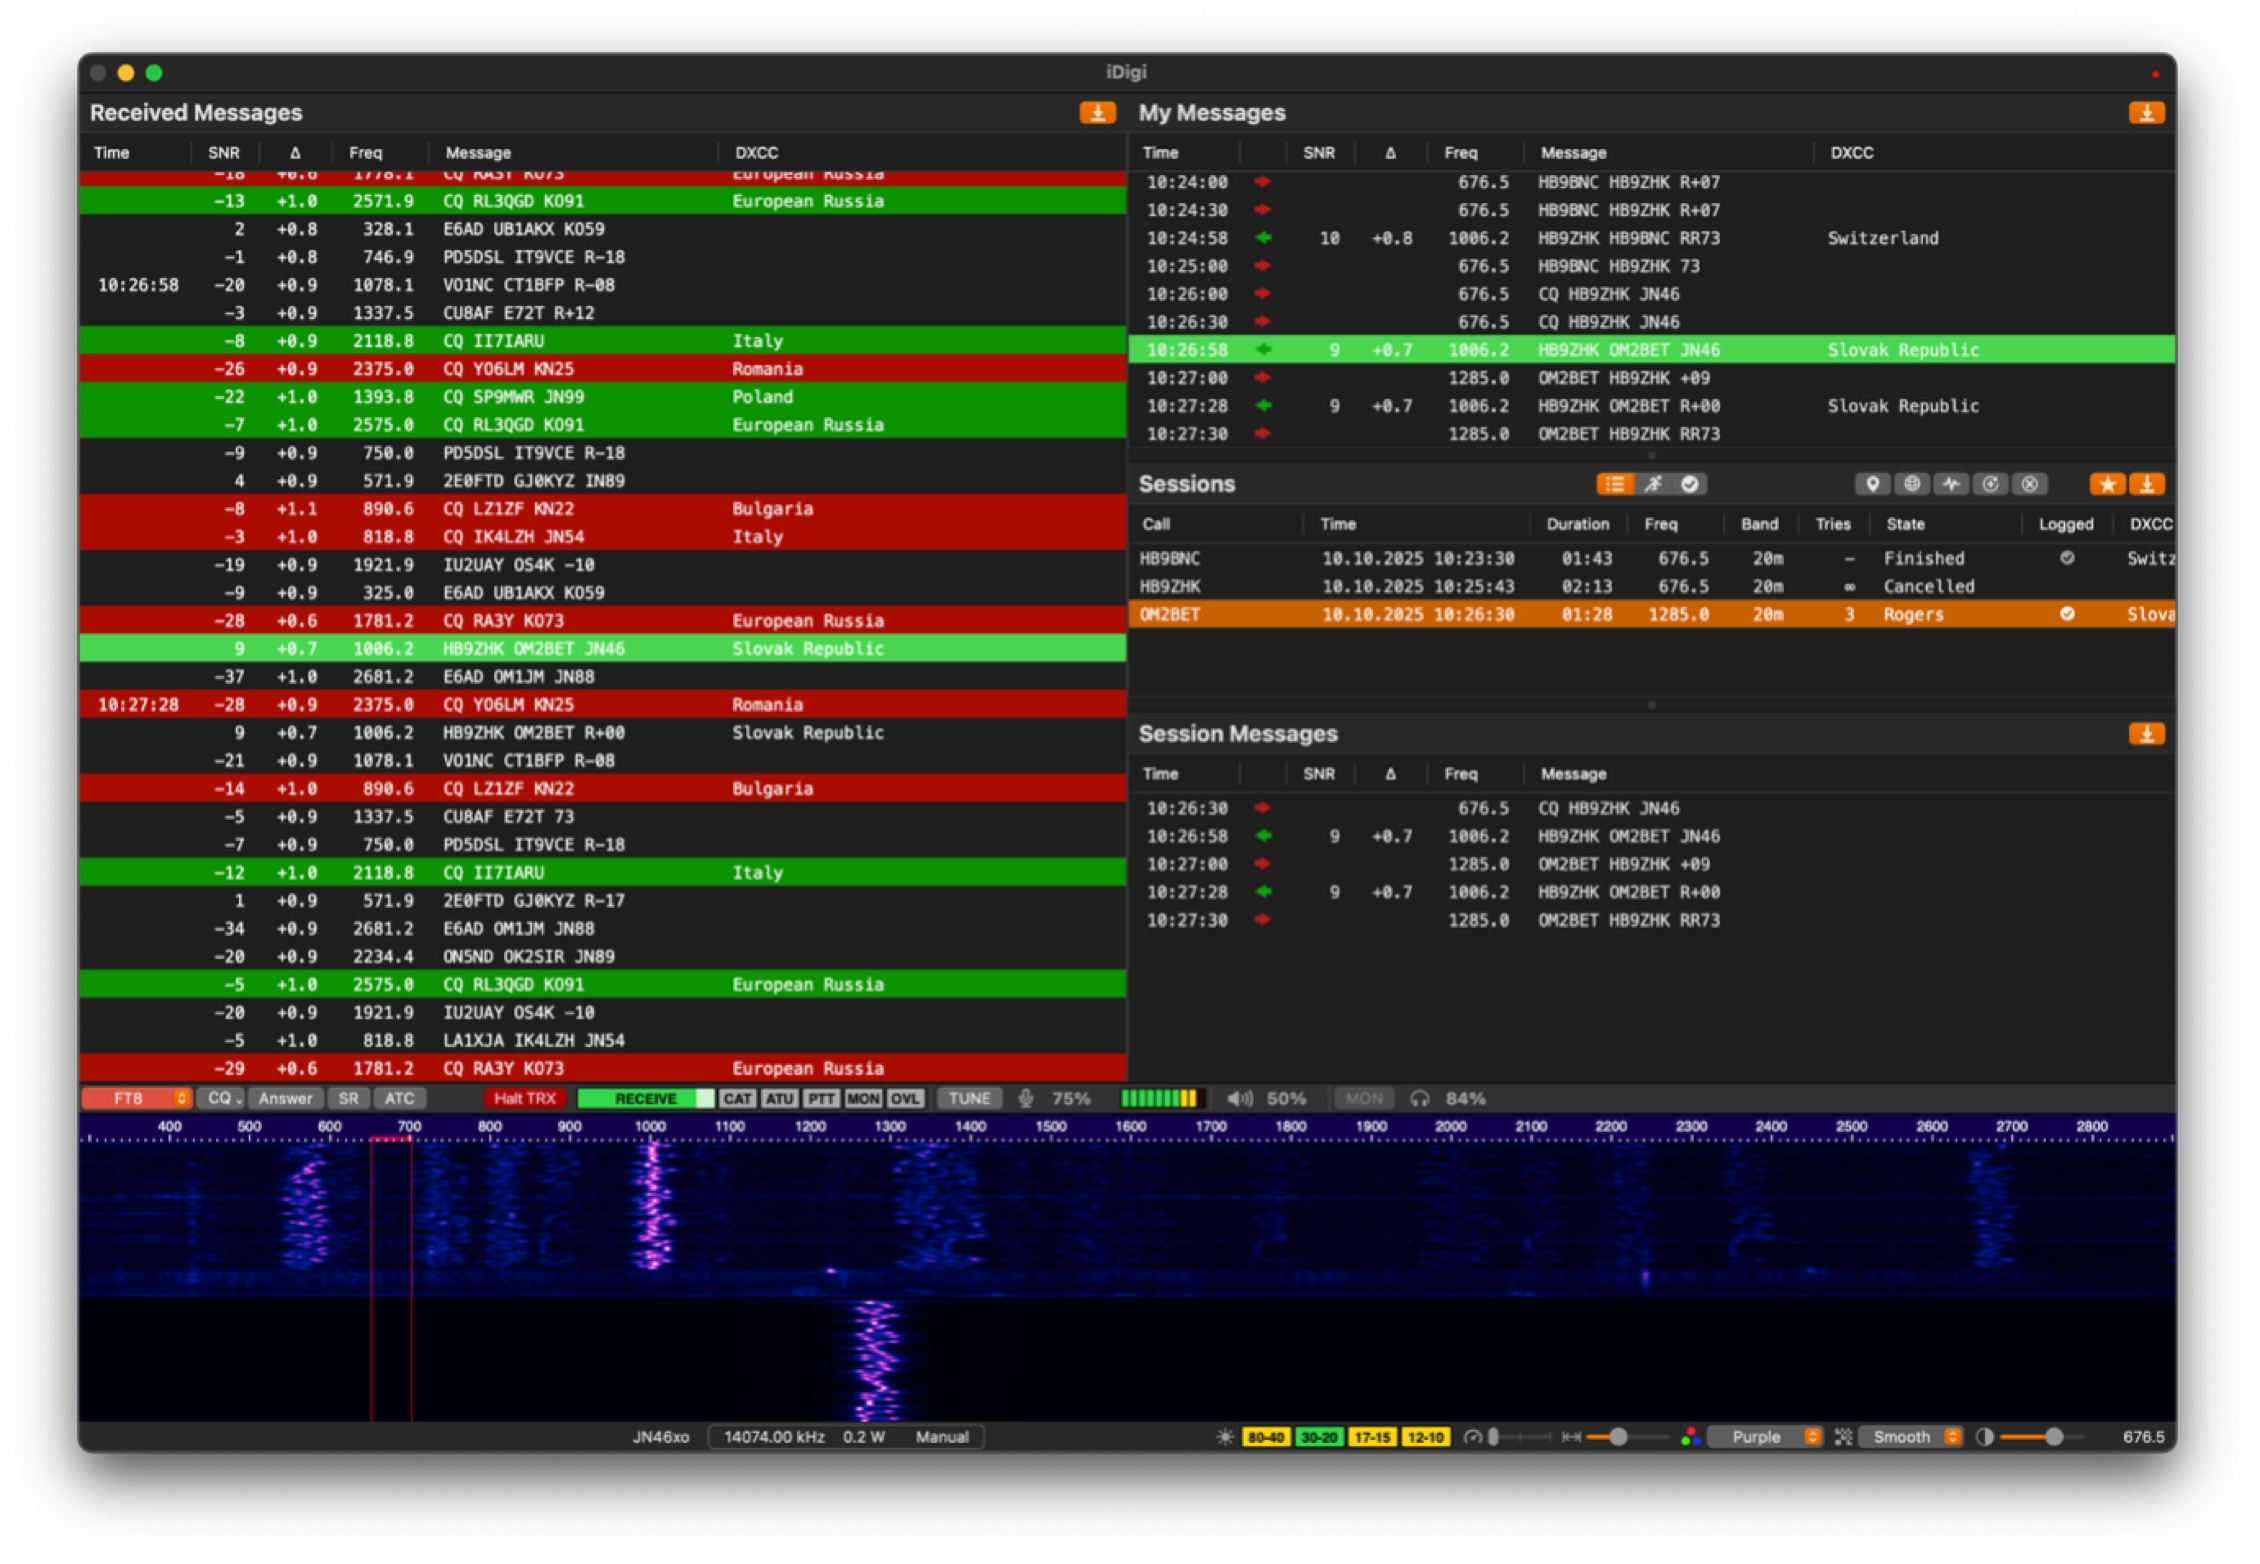
Task: Adjust the waterfall width slider
Action: (x=1627, y=1437)
